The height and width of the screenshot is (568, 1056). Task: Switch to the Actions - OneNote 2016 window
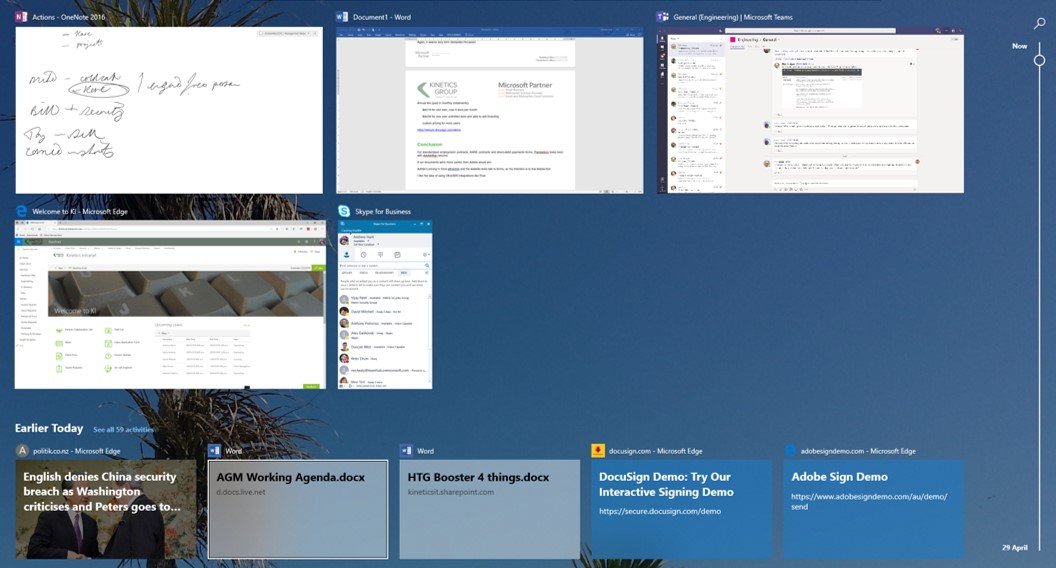[x=169, y=111]
